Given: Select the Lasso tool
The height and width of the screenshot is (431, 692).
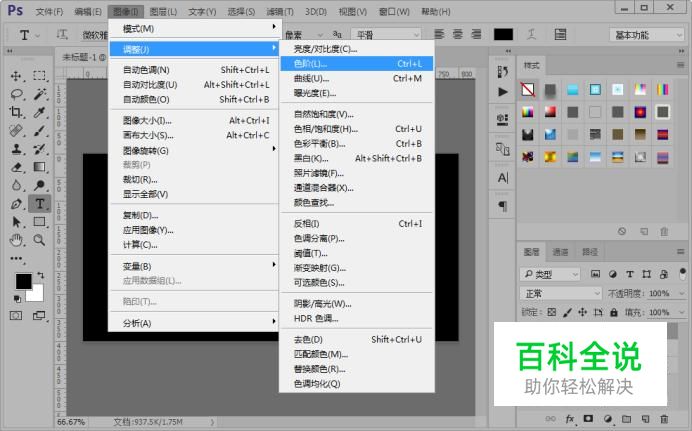Looking at the screenshot, I should (16, 94).
